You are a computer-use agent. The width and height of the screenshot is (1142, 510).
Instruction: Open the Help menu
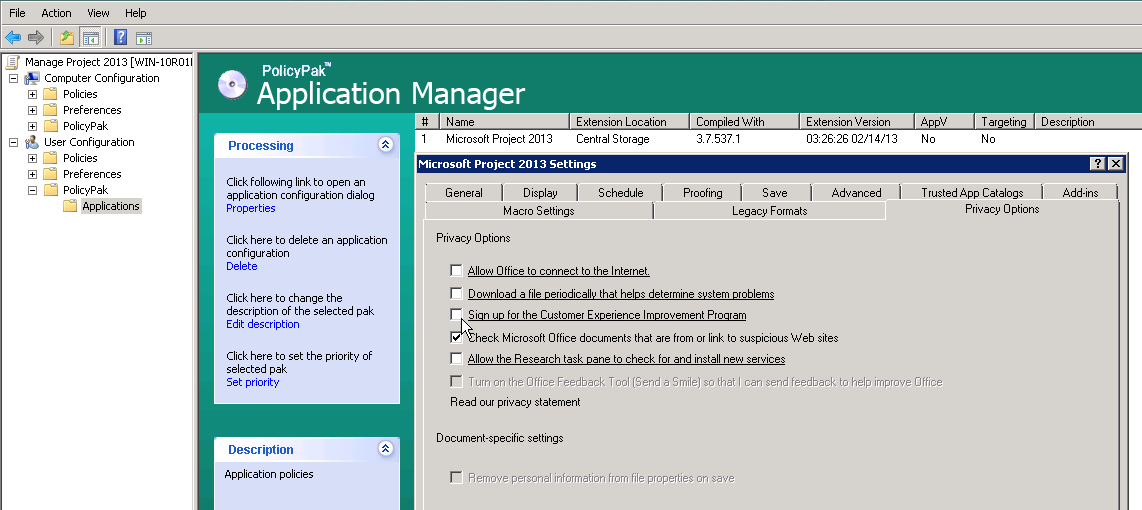point(135,13)
